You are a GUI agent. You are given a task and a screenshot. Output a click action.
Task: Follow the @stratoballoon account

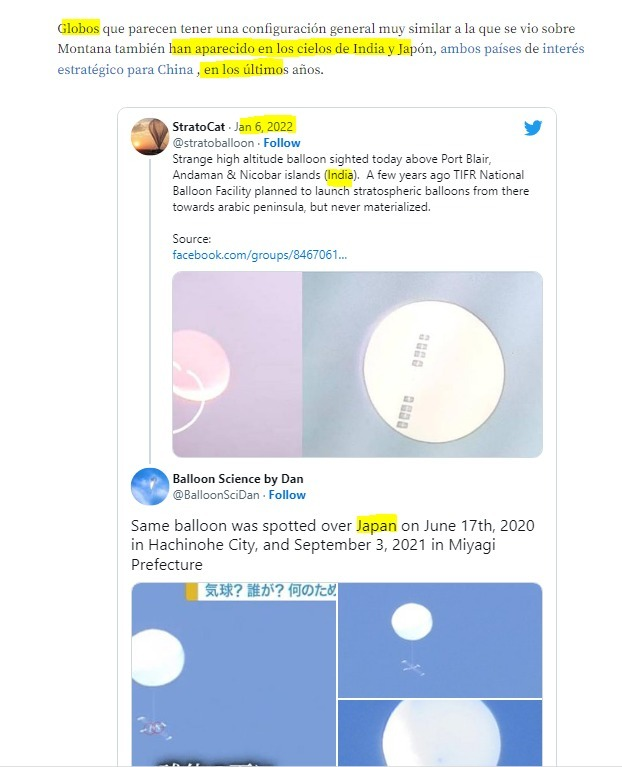tap(282, 143)
